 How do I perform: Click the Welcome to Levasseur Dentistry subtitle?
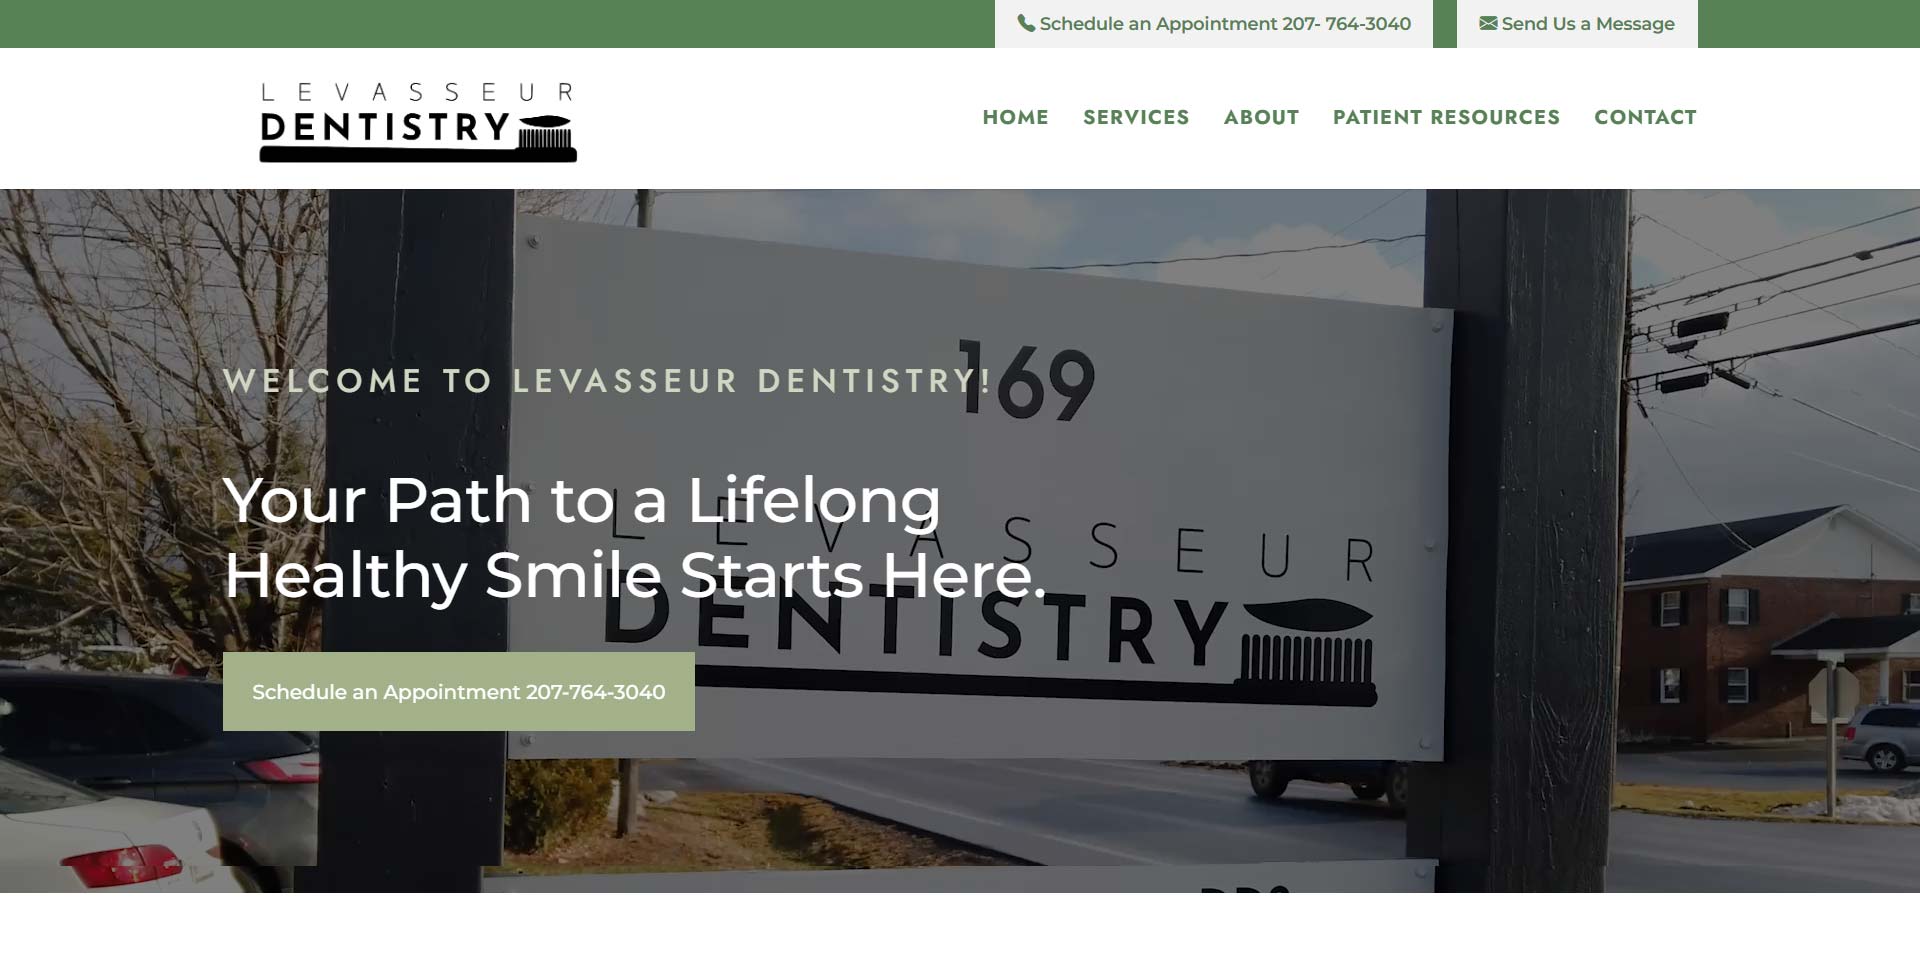click(607, 381)
